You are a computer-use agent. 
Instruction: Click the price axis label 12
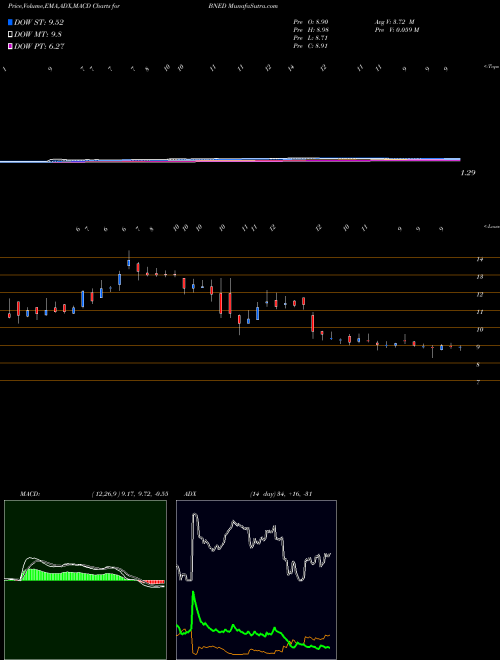pos(479,295)
